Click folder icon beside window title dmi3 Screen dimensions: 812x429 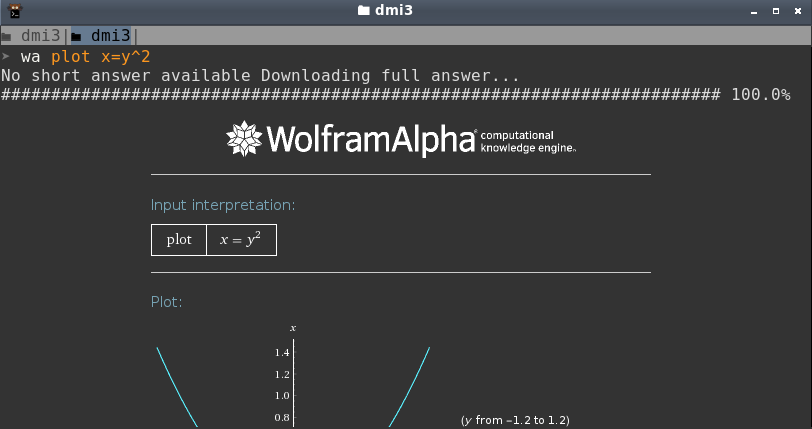(364, 10)
